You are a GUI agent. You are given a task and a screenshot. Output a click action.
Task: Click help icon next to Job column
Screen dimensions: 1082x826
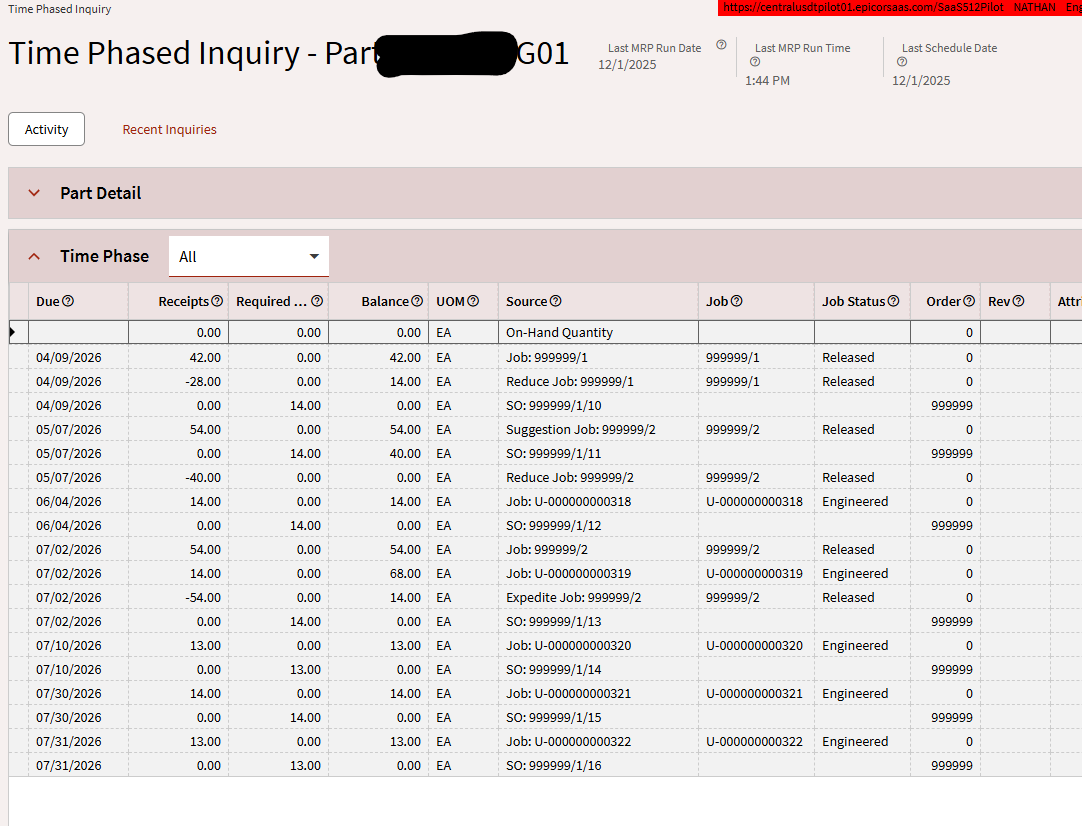(736, 301)
